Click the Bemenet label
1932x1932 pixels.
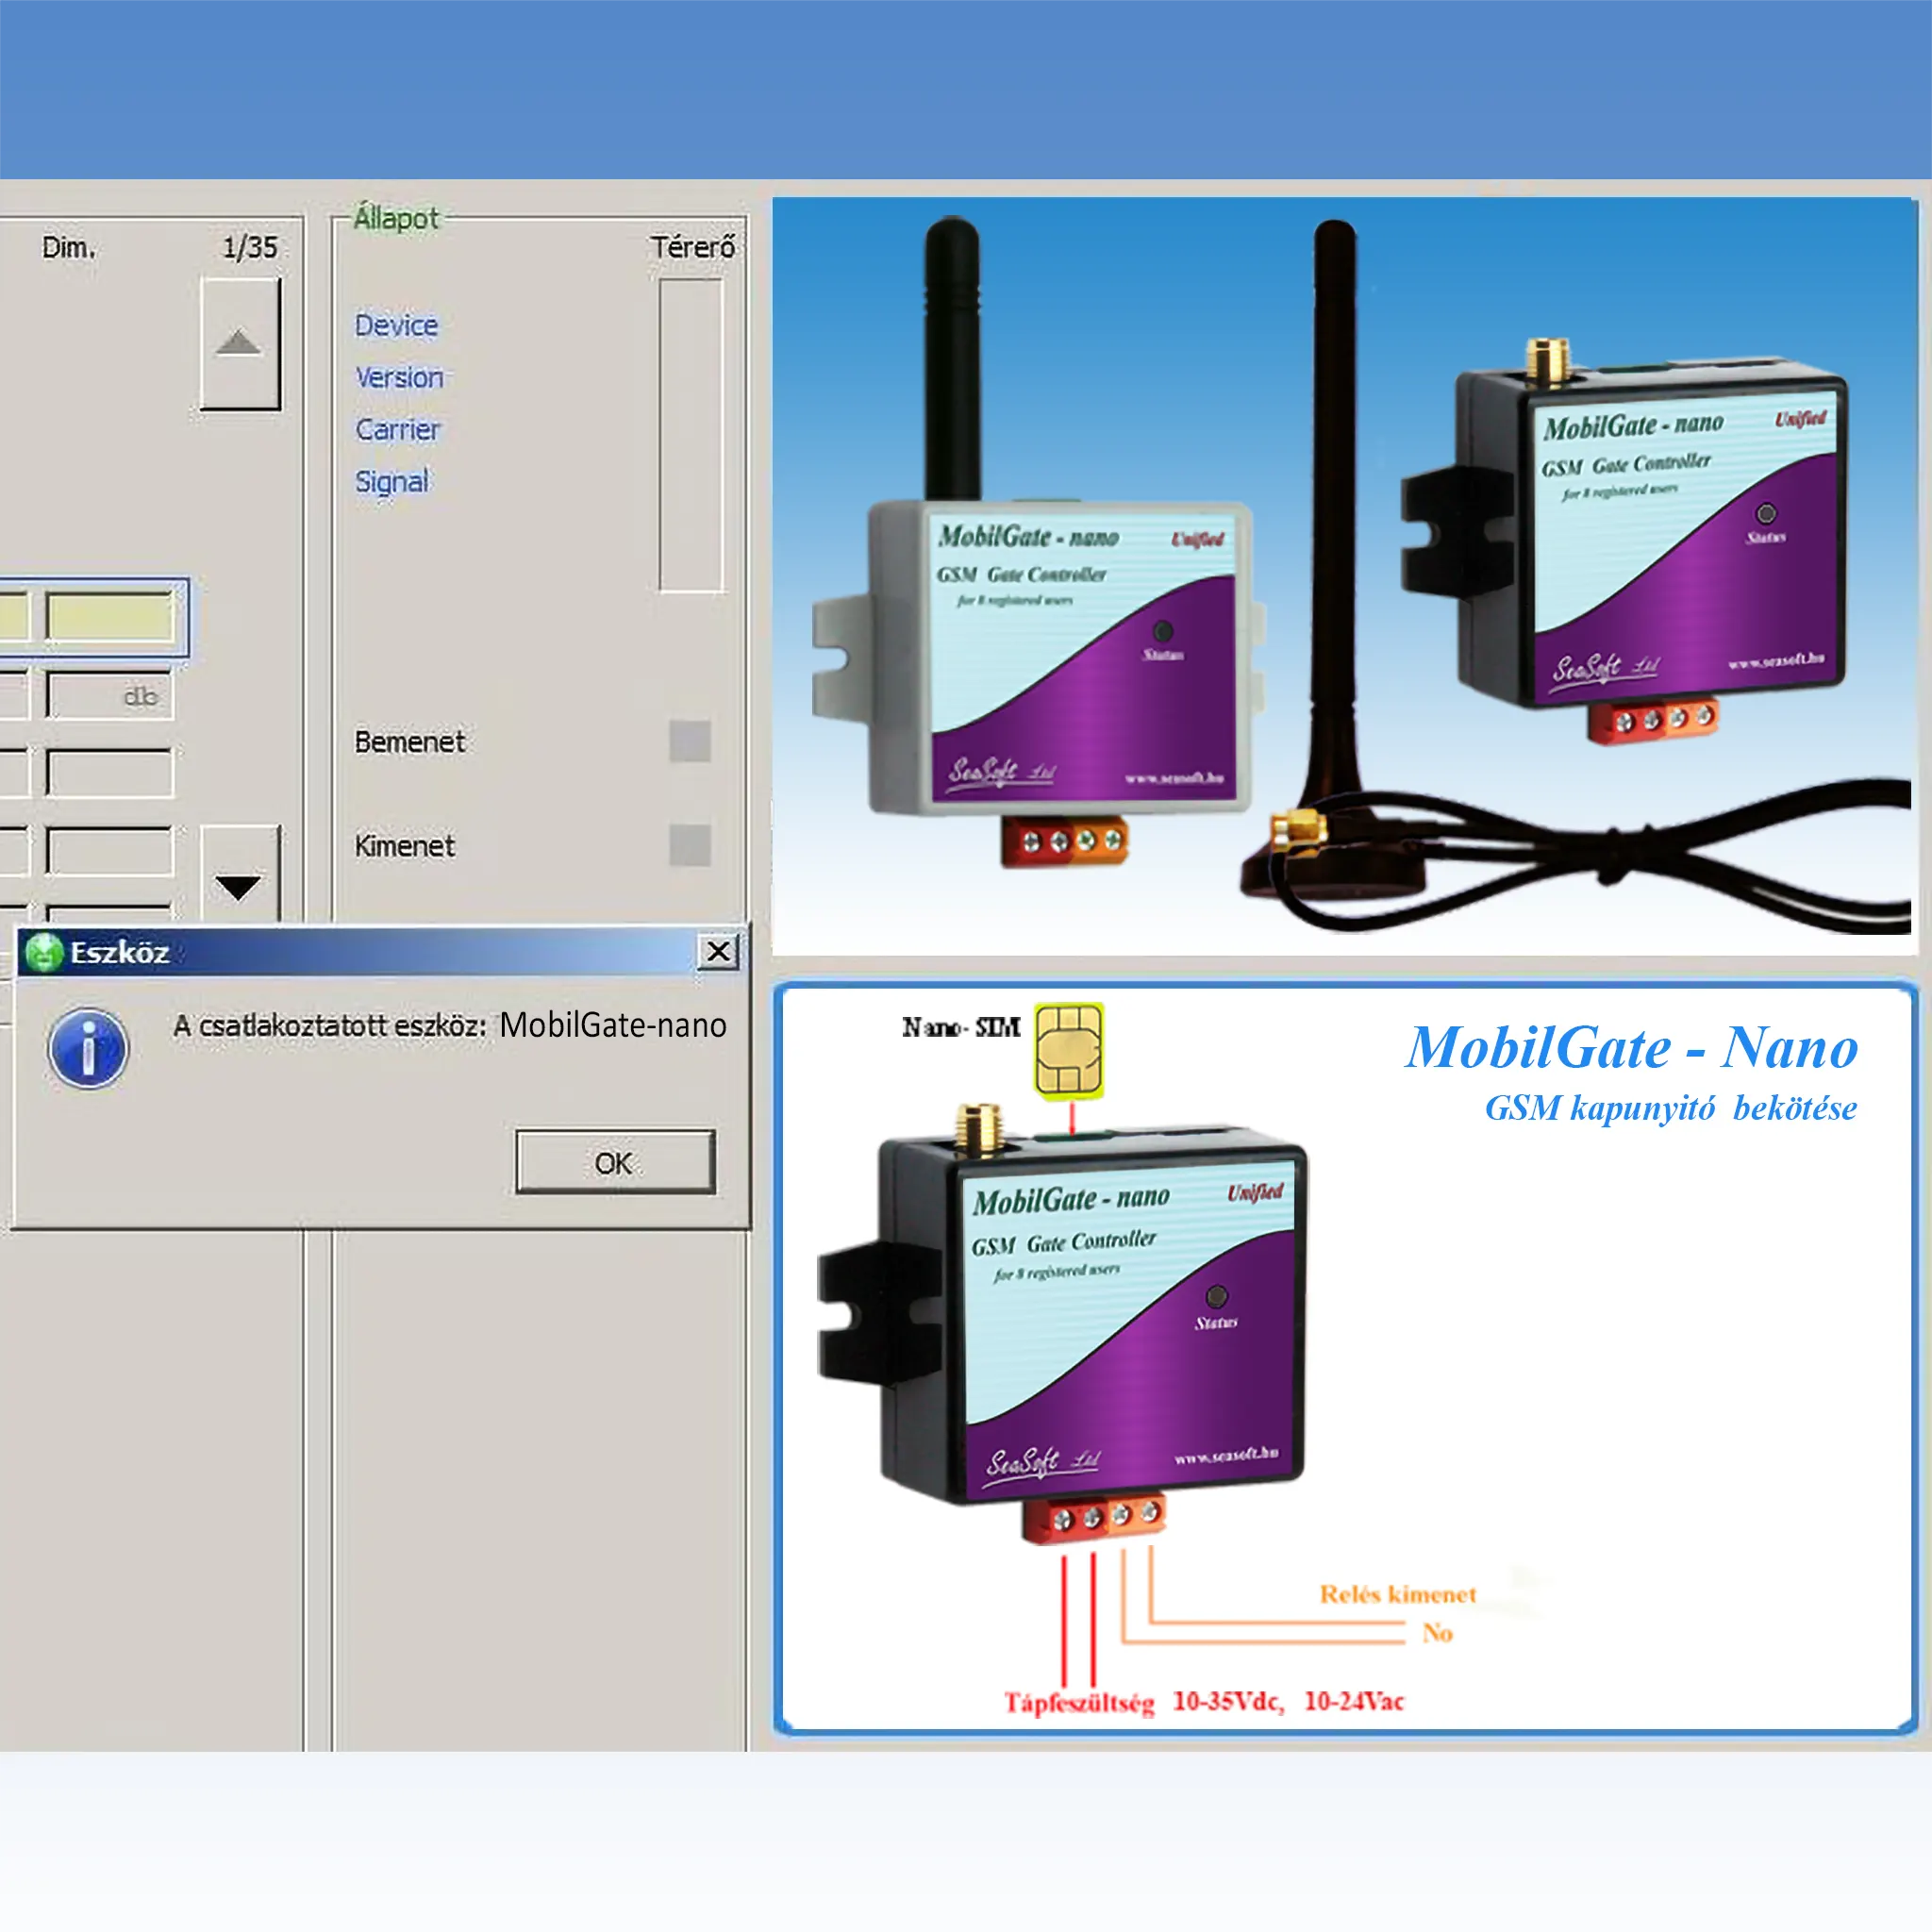coord(410,742)
